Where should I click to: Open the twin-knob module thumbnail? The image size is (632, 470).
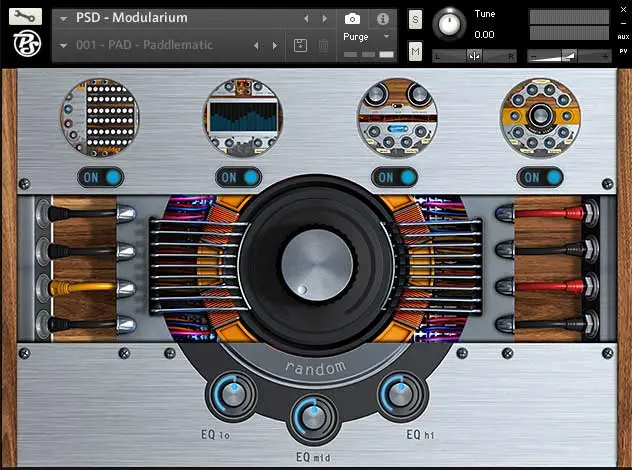click(397, 118)
